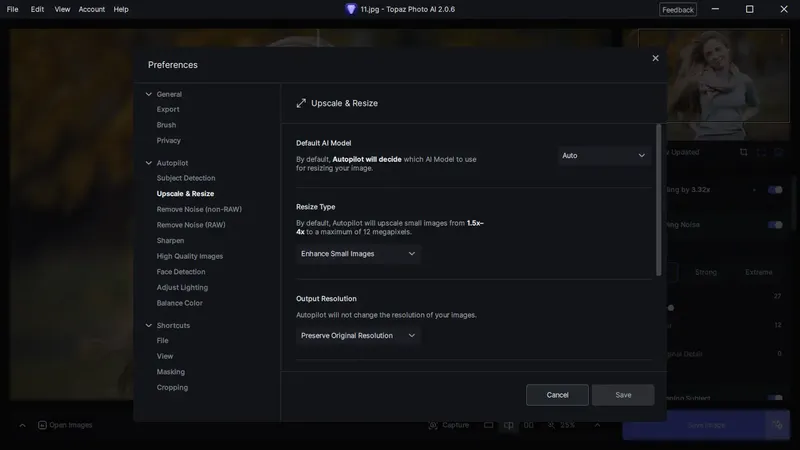Image resolution: width=800 pixels, height=450 pixels.
Task: Collapse the General section in Preferences
Action: tap(148, 94)
